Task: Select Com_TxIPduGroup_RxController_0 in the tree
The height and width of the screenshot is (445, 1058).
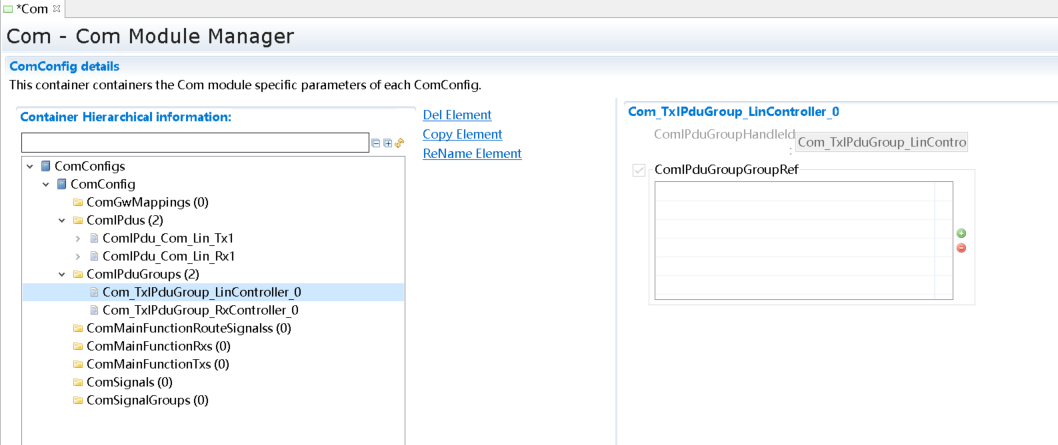Action: pyautogui.click(x=200, y=310)
